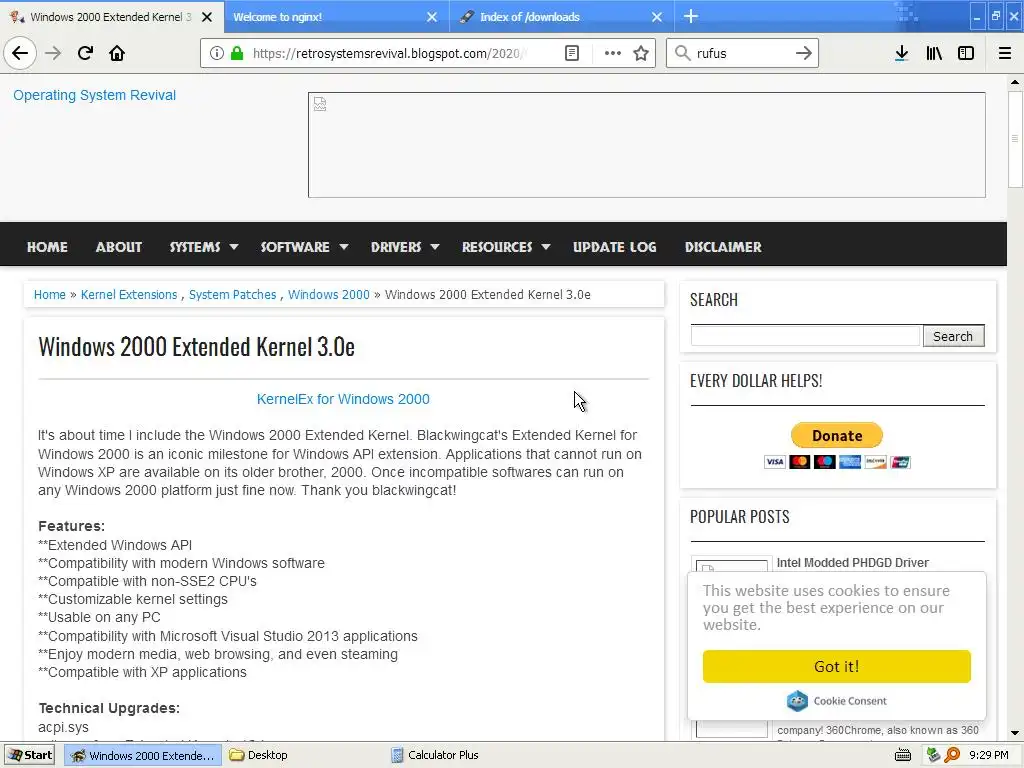
Task: Switch to Calculator Plus on taskbar
Action: click(435, 755)
